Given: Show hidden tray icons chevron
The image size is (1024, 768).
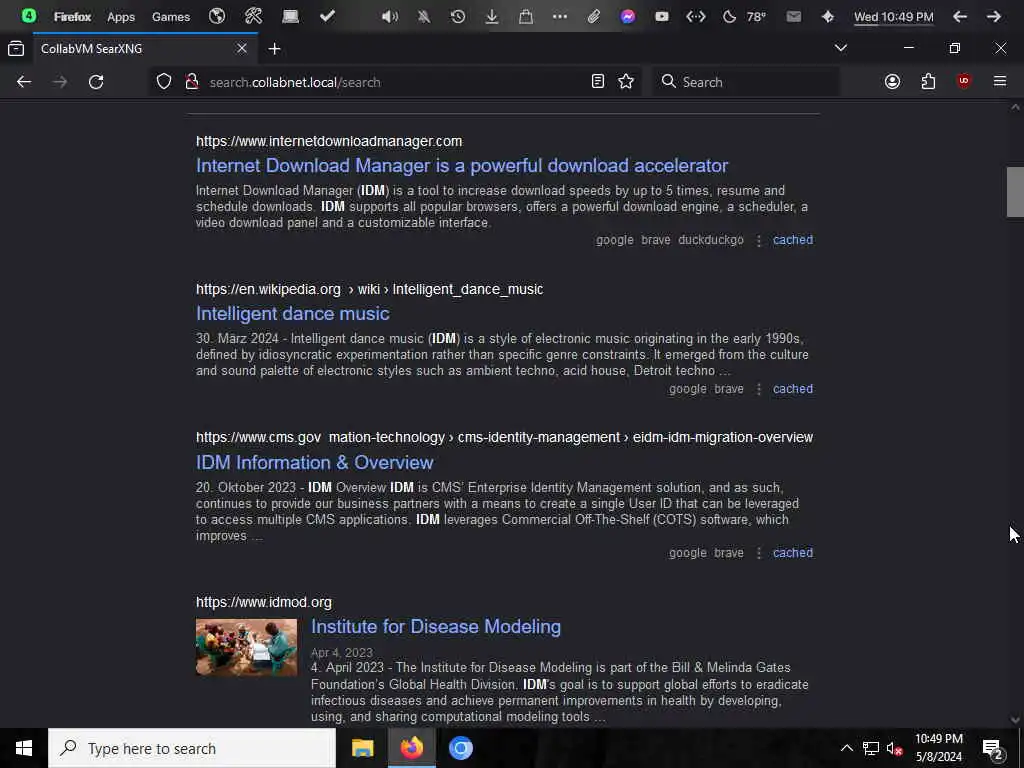Looking at the screenshot, I should point(846,748).
